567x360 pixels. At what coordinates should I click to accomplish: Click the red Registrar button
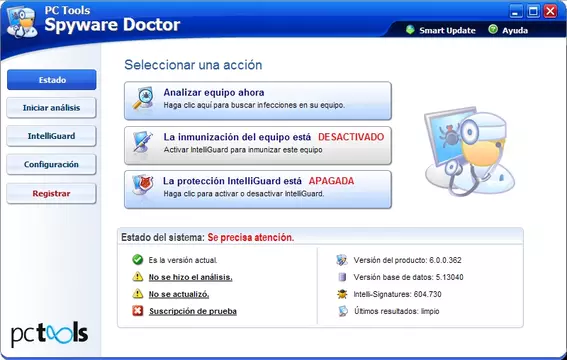52,194
